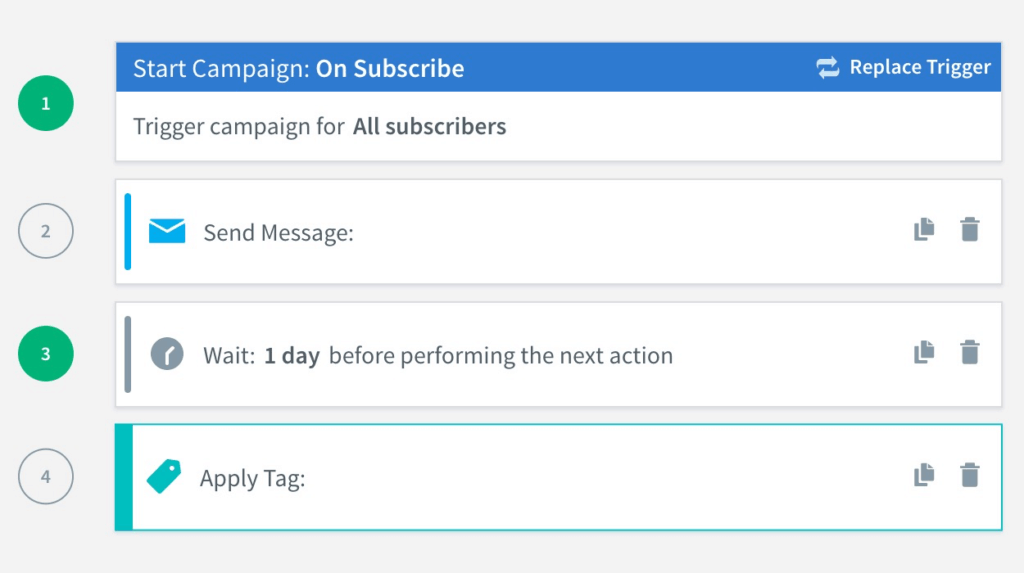
Task: Select green step 3 circle
Action: [x=46, y=353]
